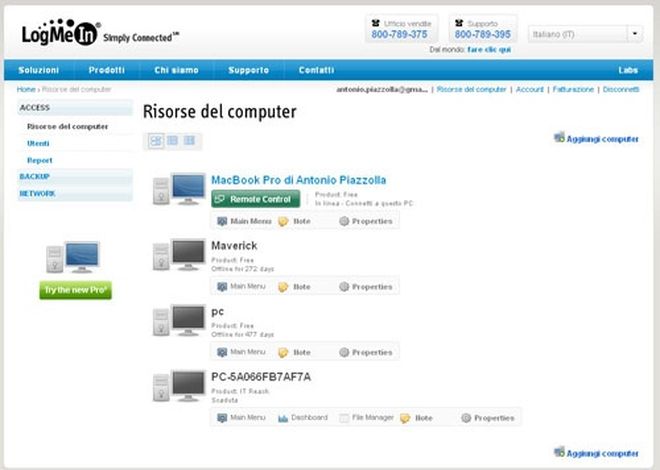This screenshot has width=660, height=470.
Task: Open the Supporto menu
Action: coord(249,70)
